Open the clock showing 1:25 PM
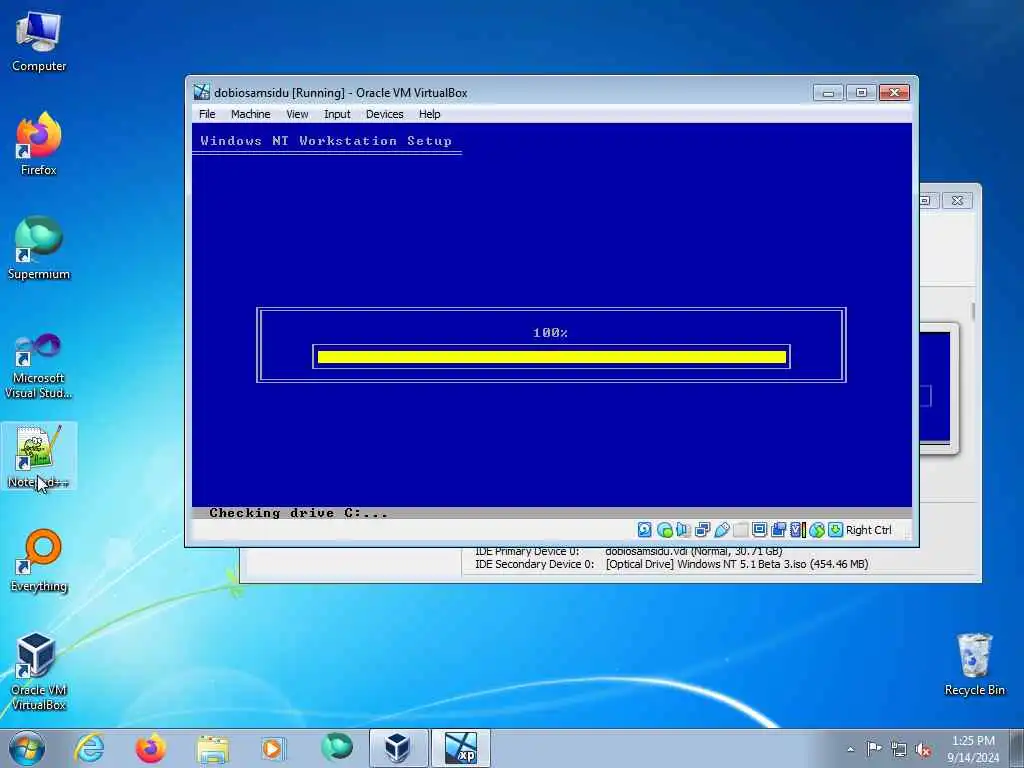The height and width of the screenshot is (768, 1024). [x=973, y=749]
